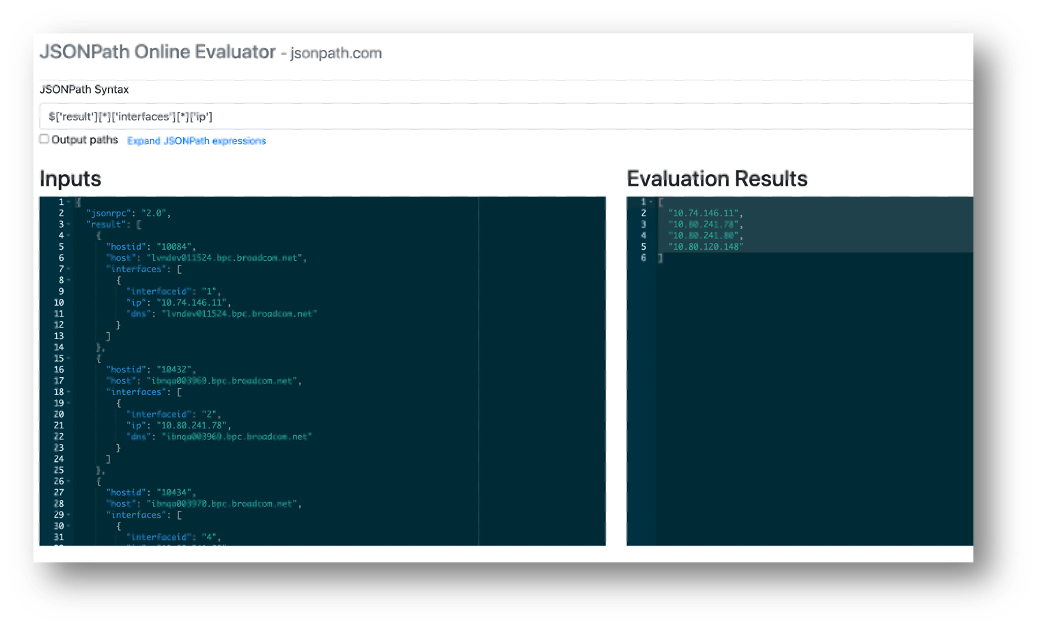Collapse the "interfaces" array at line 7

tap(69, 269)
